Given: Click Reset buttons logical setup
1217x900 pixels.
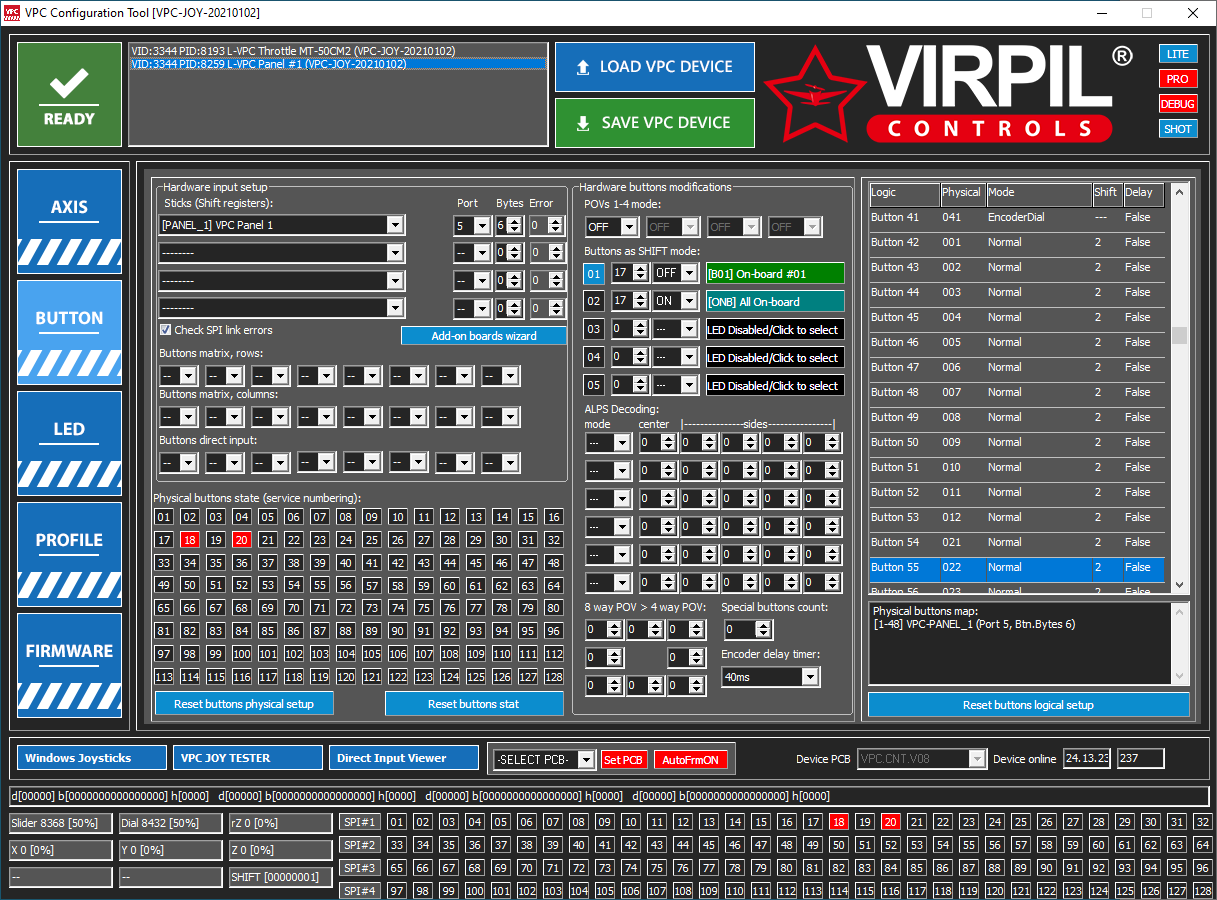Looking at the screenshot, I should tap(1028, 705).
